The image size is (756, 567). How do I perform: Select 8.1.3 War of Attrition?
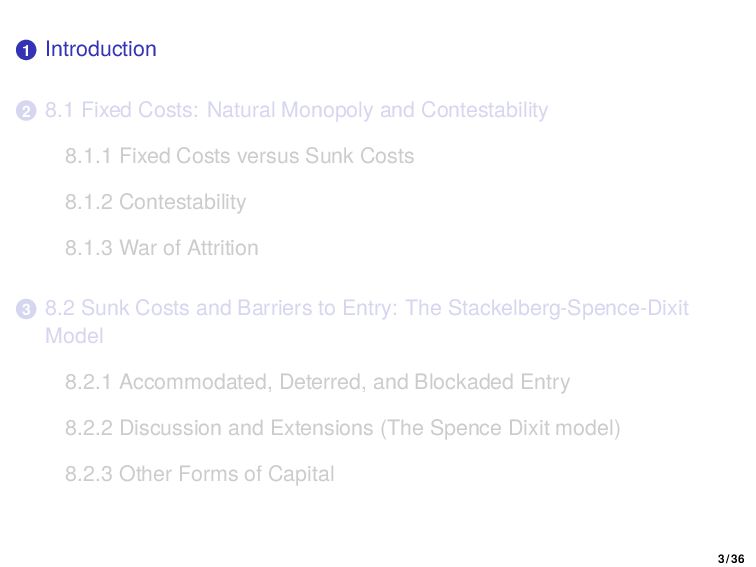161,248
